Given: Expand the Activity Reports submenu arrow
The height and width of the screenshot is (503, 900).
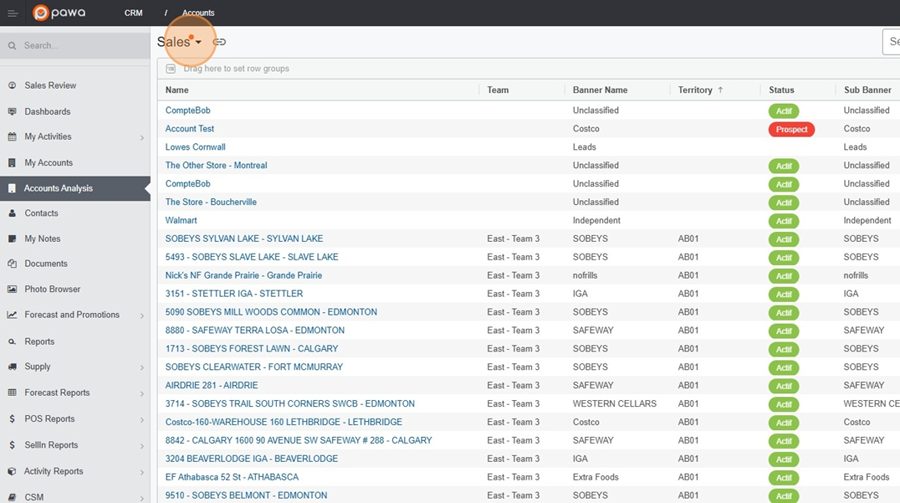Looking at the screenshot, I should click(142, 473).
